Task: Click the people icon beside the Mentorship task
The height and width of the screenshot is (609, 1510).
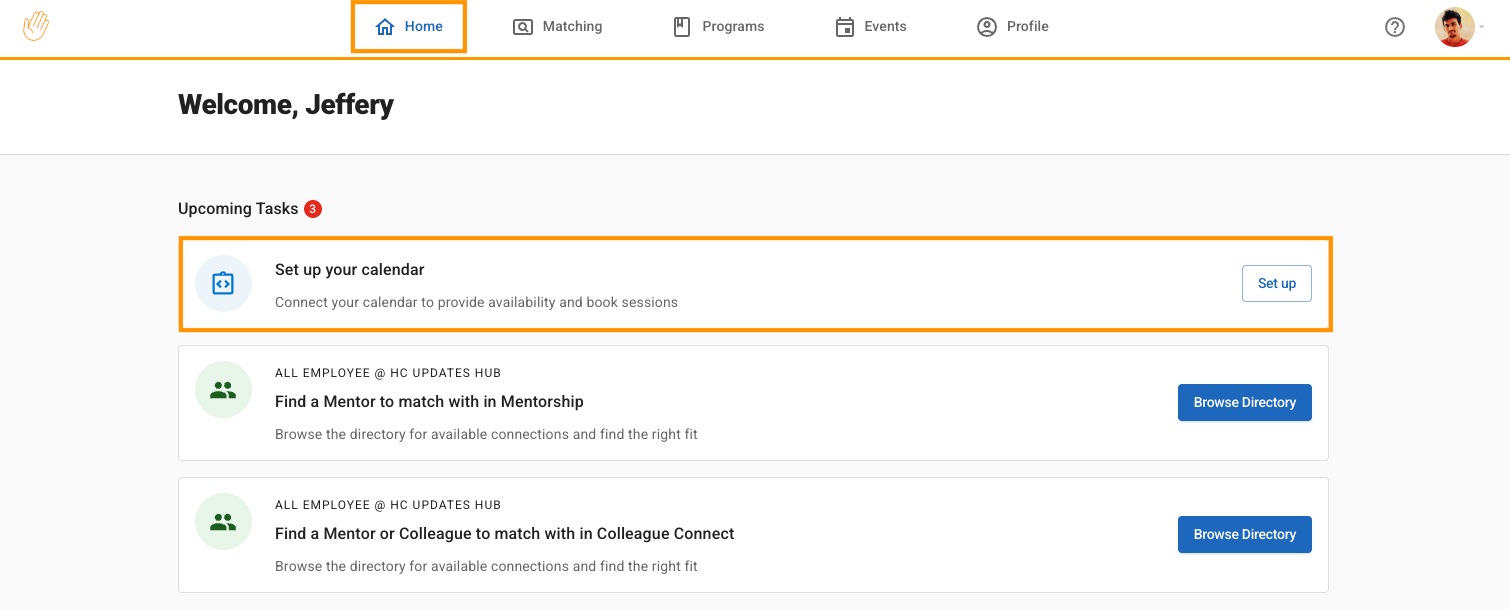Action: click(223, 390)
